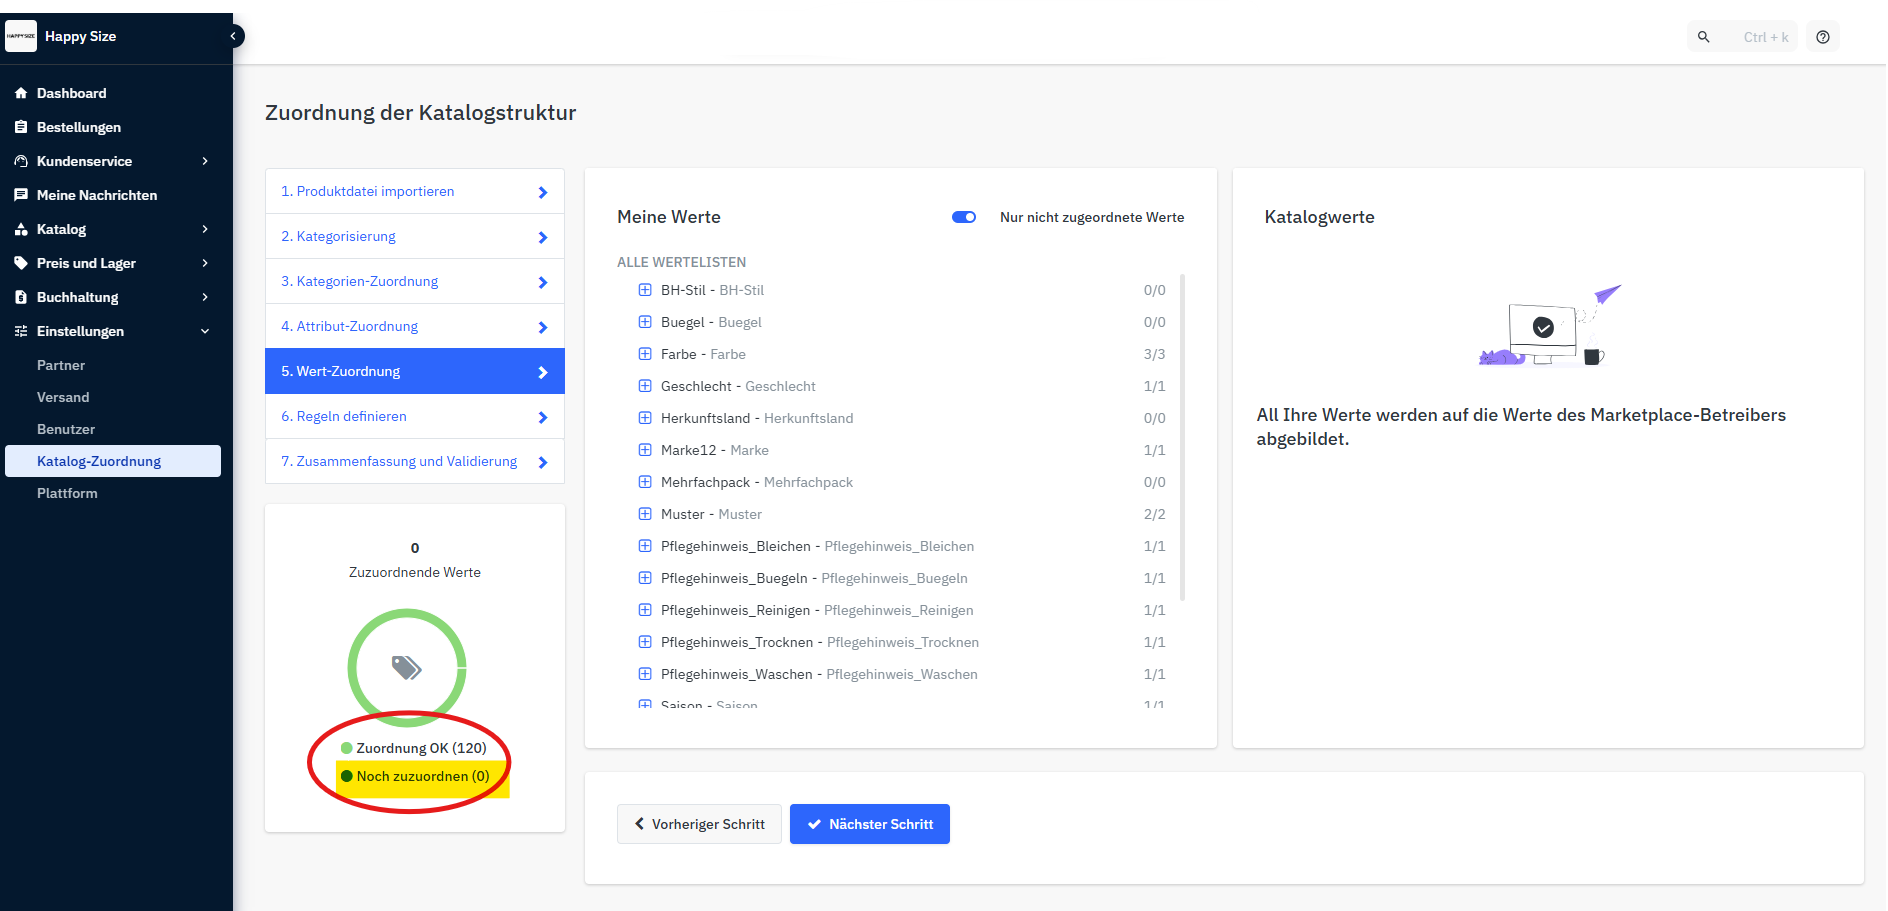Click the Bestellungen clipboard icon
This screenshot has height=911, width=1888.
[x=21, y=127]
